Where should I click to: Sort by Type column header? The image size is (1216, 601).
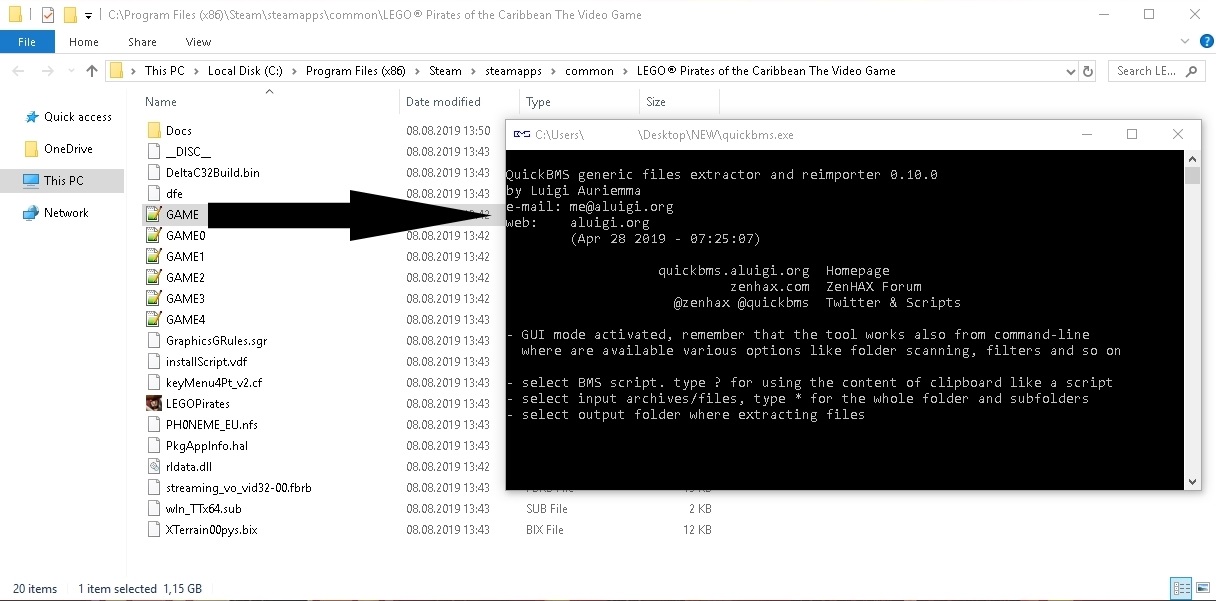(x=538, y=102)
